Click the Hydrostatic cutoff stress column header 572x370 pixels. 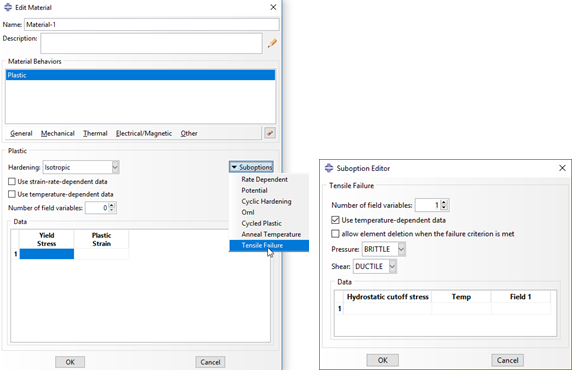point(387,297)
